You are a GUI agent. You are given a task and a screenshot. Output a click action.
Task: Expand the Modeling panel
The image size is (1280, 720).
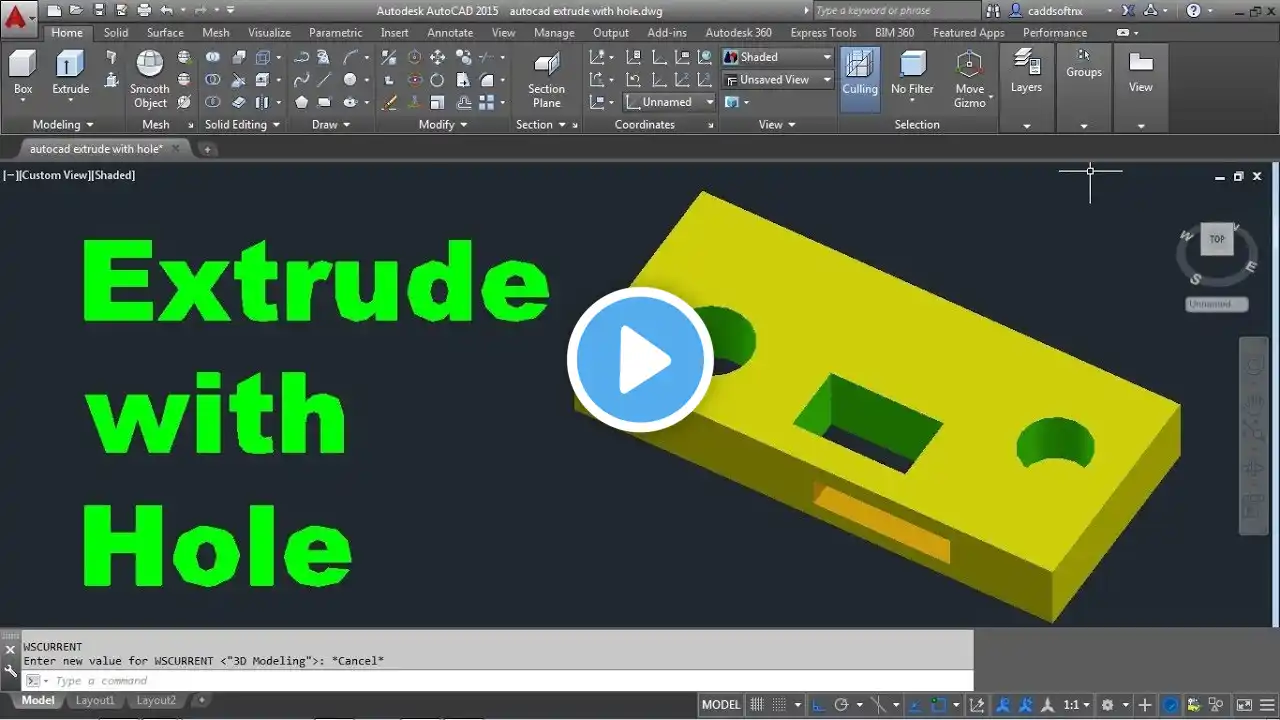(x=63, y=125)
